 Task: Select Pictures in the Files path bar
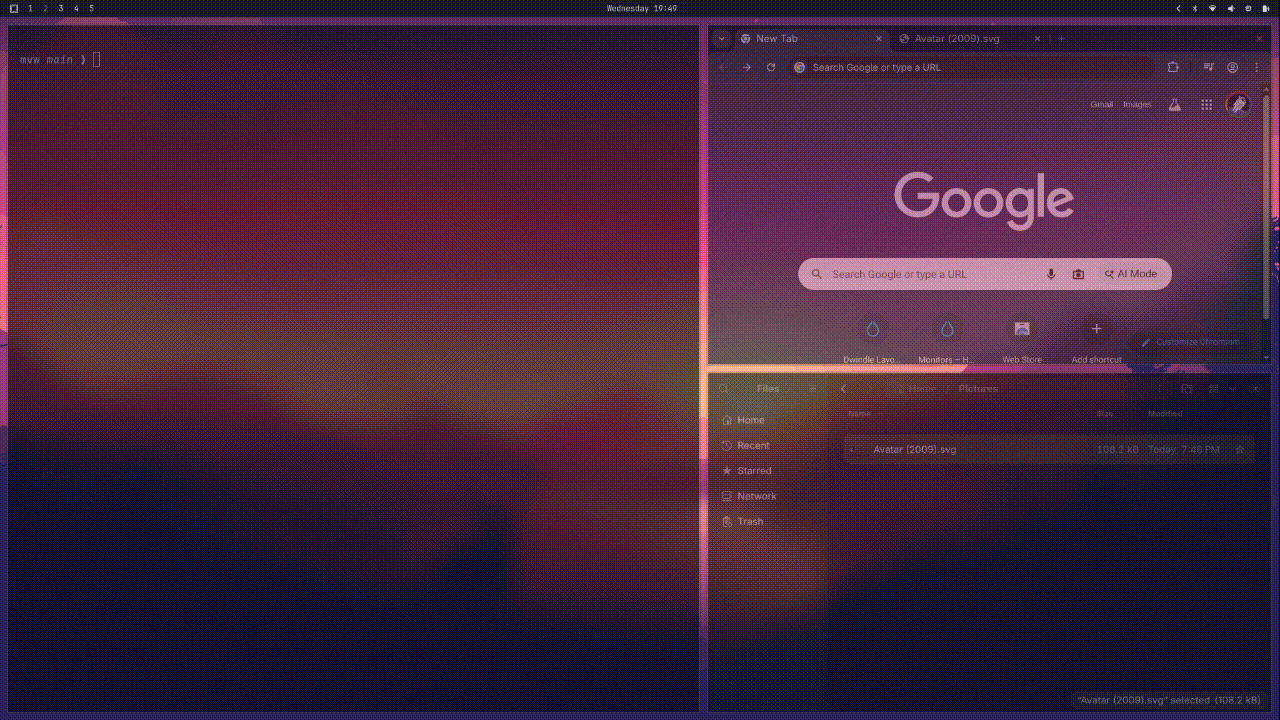click(x=978, y=389)
